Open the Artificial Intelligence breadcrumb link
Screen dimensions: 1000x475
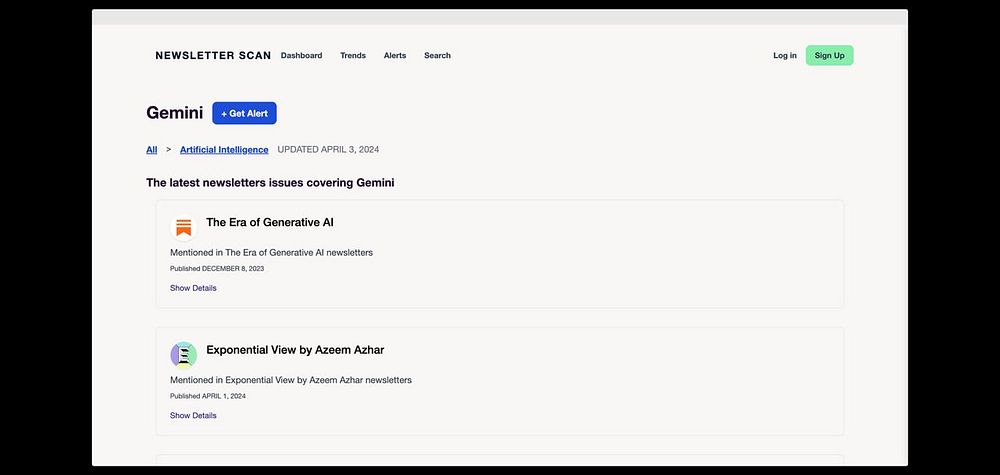pyautogui.click(x=224, y=150)
